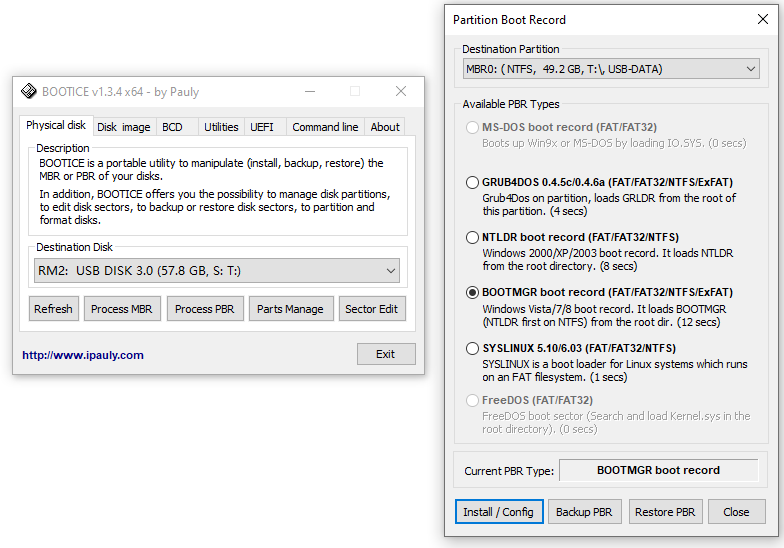The width and height of the screenshot is (784, 548).
Task: Open Destination Disk dropdown in BOOTICE
Action: tap(216, 270)
